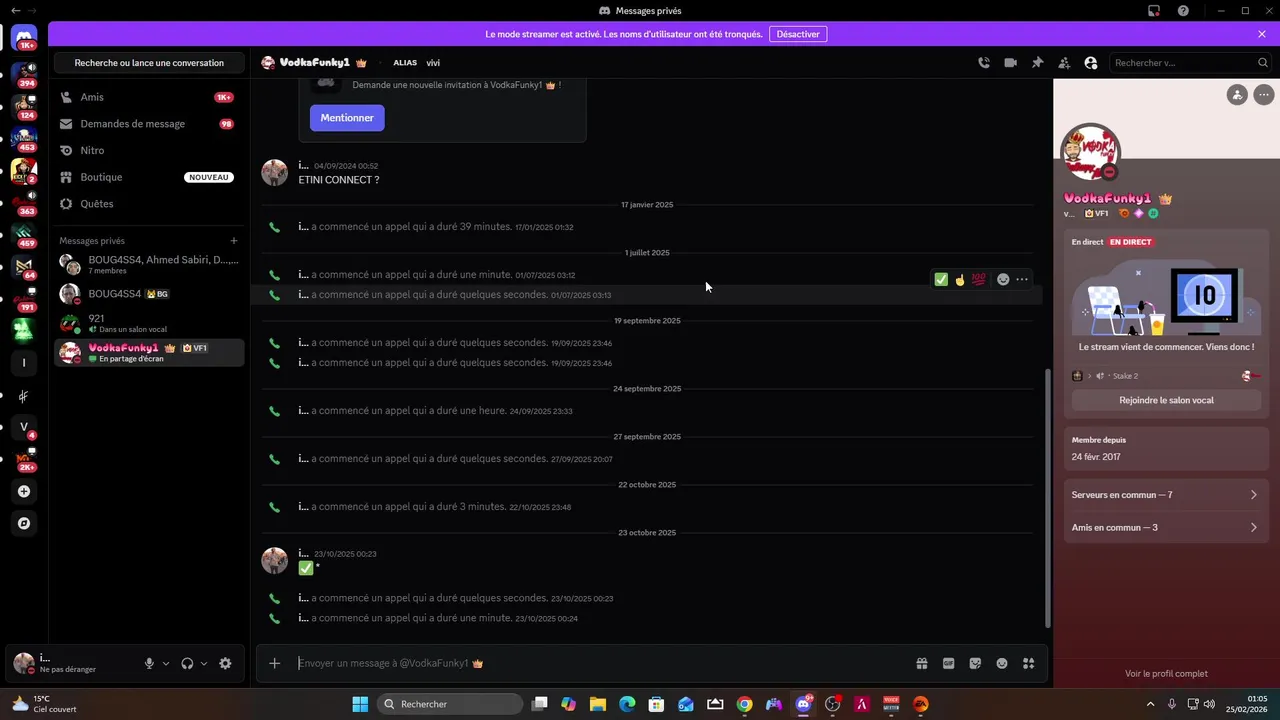Select the VodkaFunky1 conversation in the list

(x=149, y=352)
